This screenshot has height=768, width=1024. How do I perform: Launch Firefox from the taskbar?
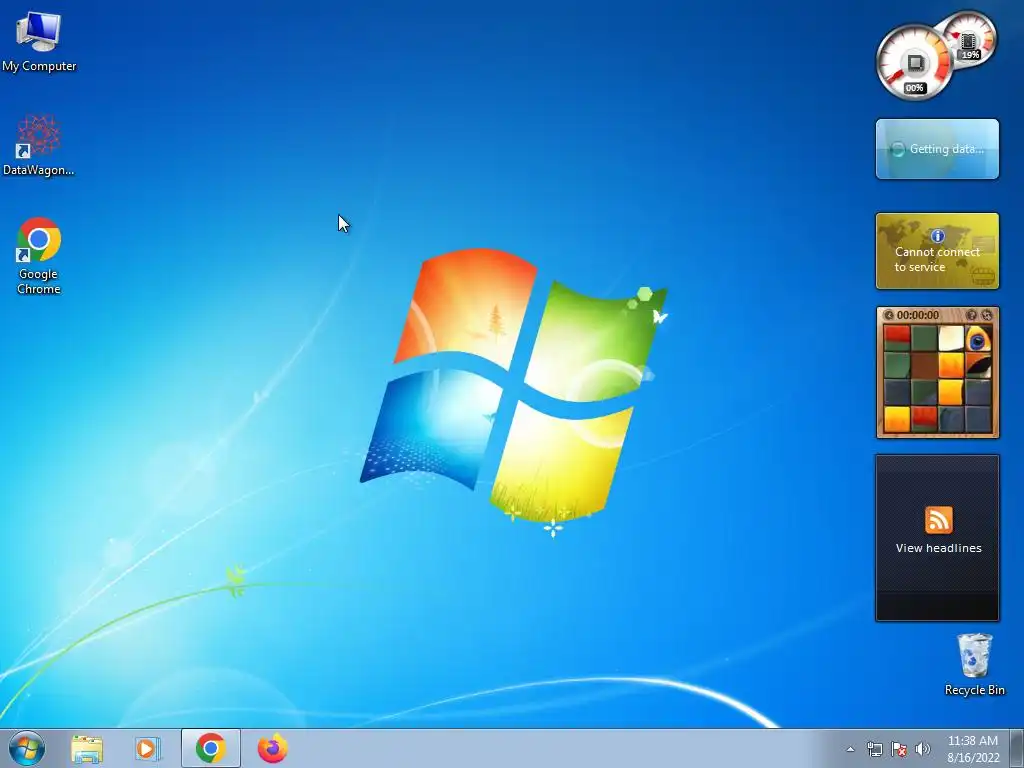(272, 748)
